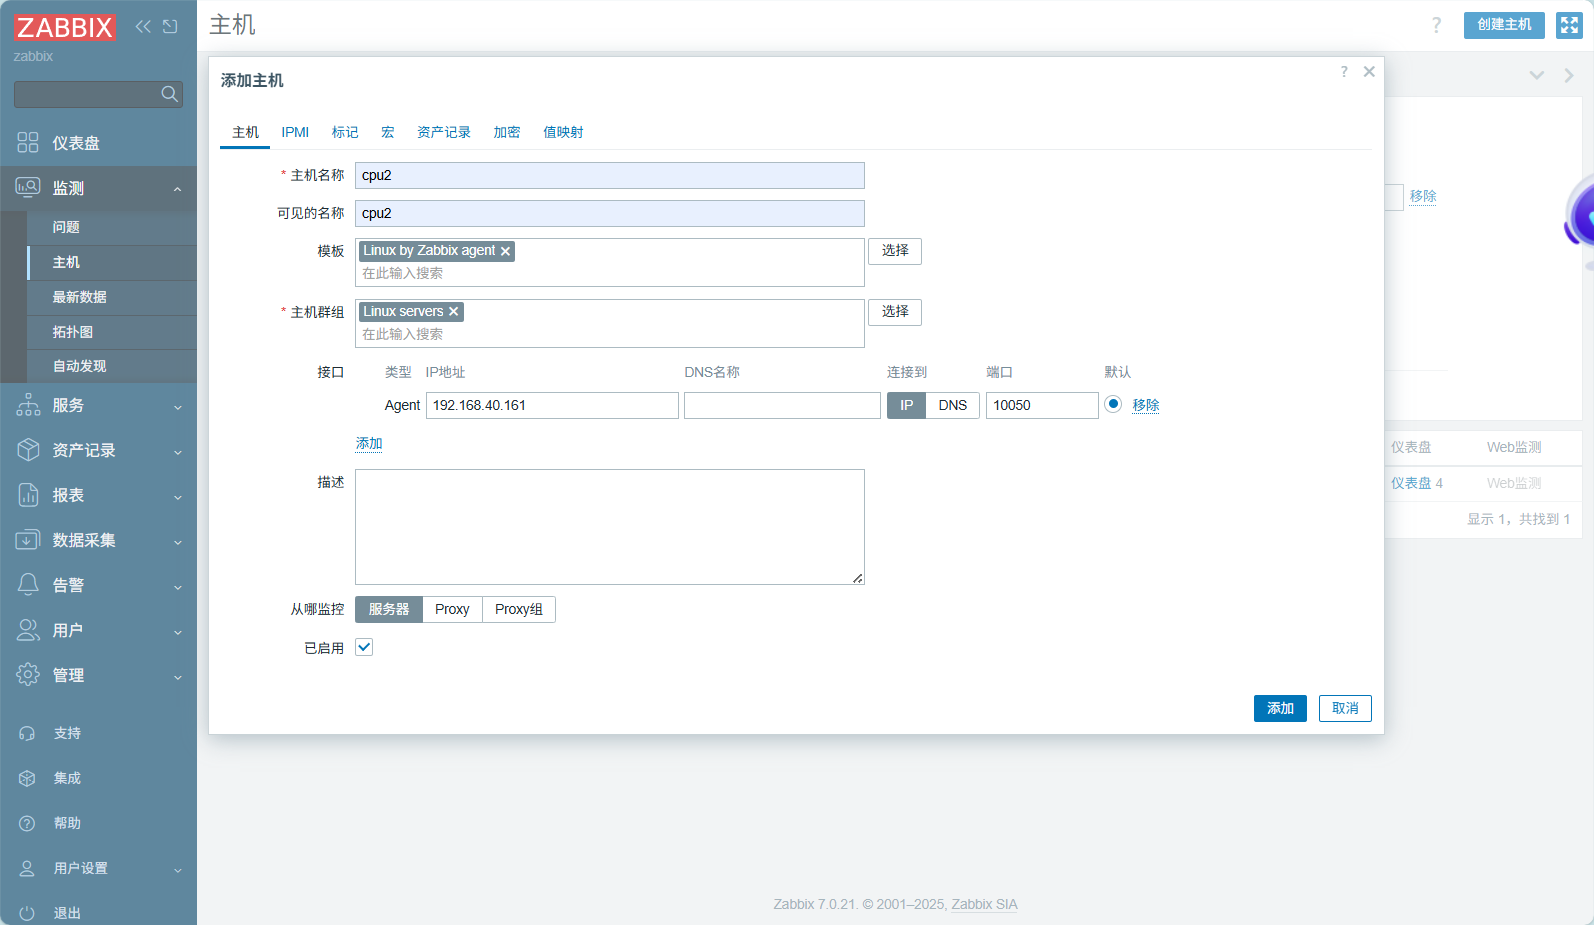
Task: Click the 创建主机 button
Action: tap(1504, 25)
